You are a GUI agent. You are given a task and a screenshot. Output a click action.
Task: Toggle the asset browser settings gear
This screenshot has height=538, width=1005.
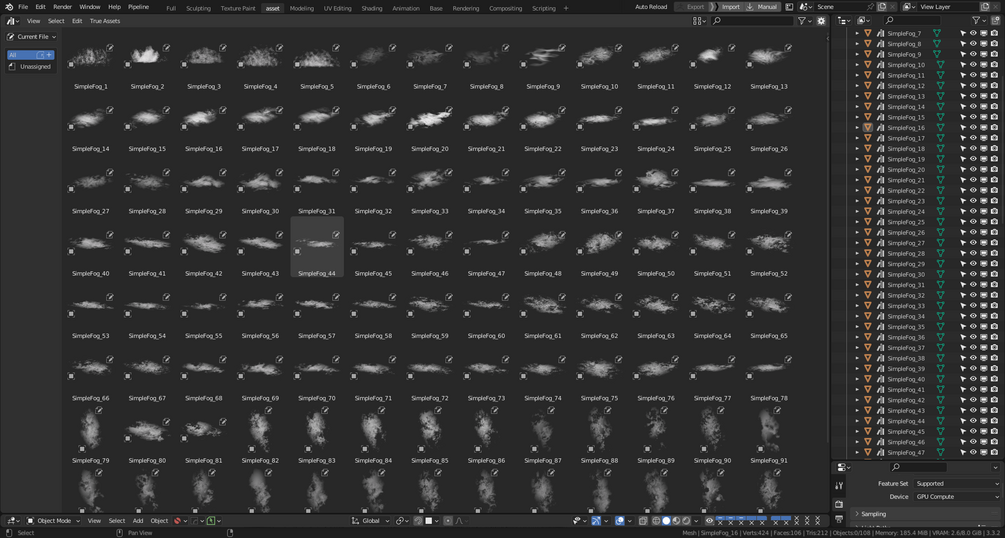tap(822, 21)
